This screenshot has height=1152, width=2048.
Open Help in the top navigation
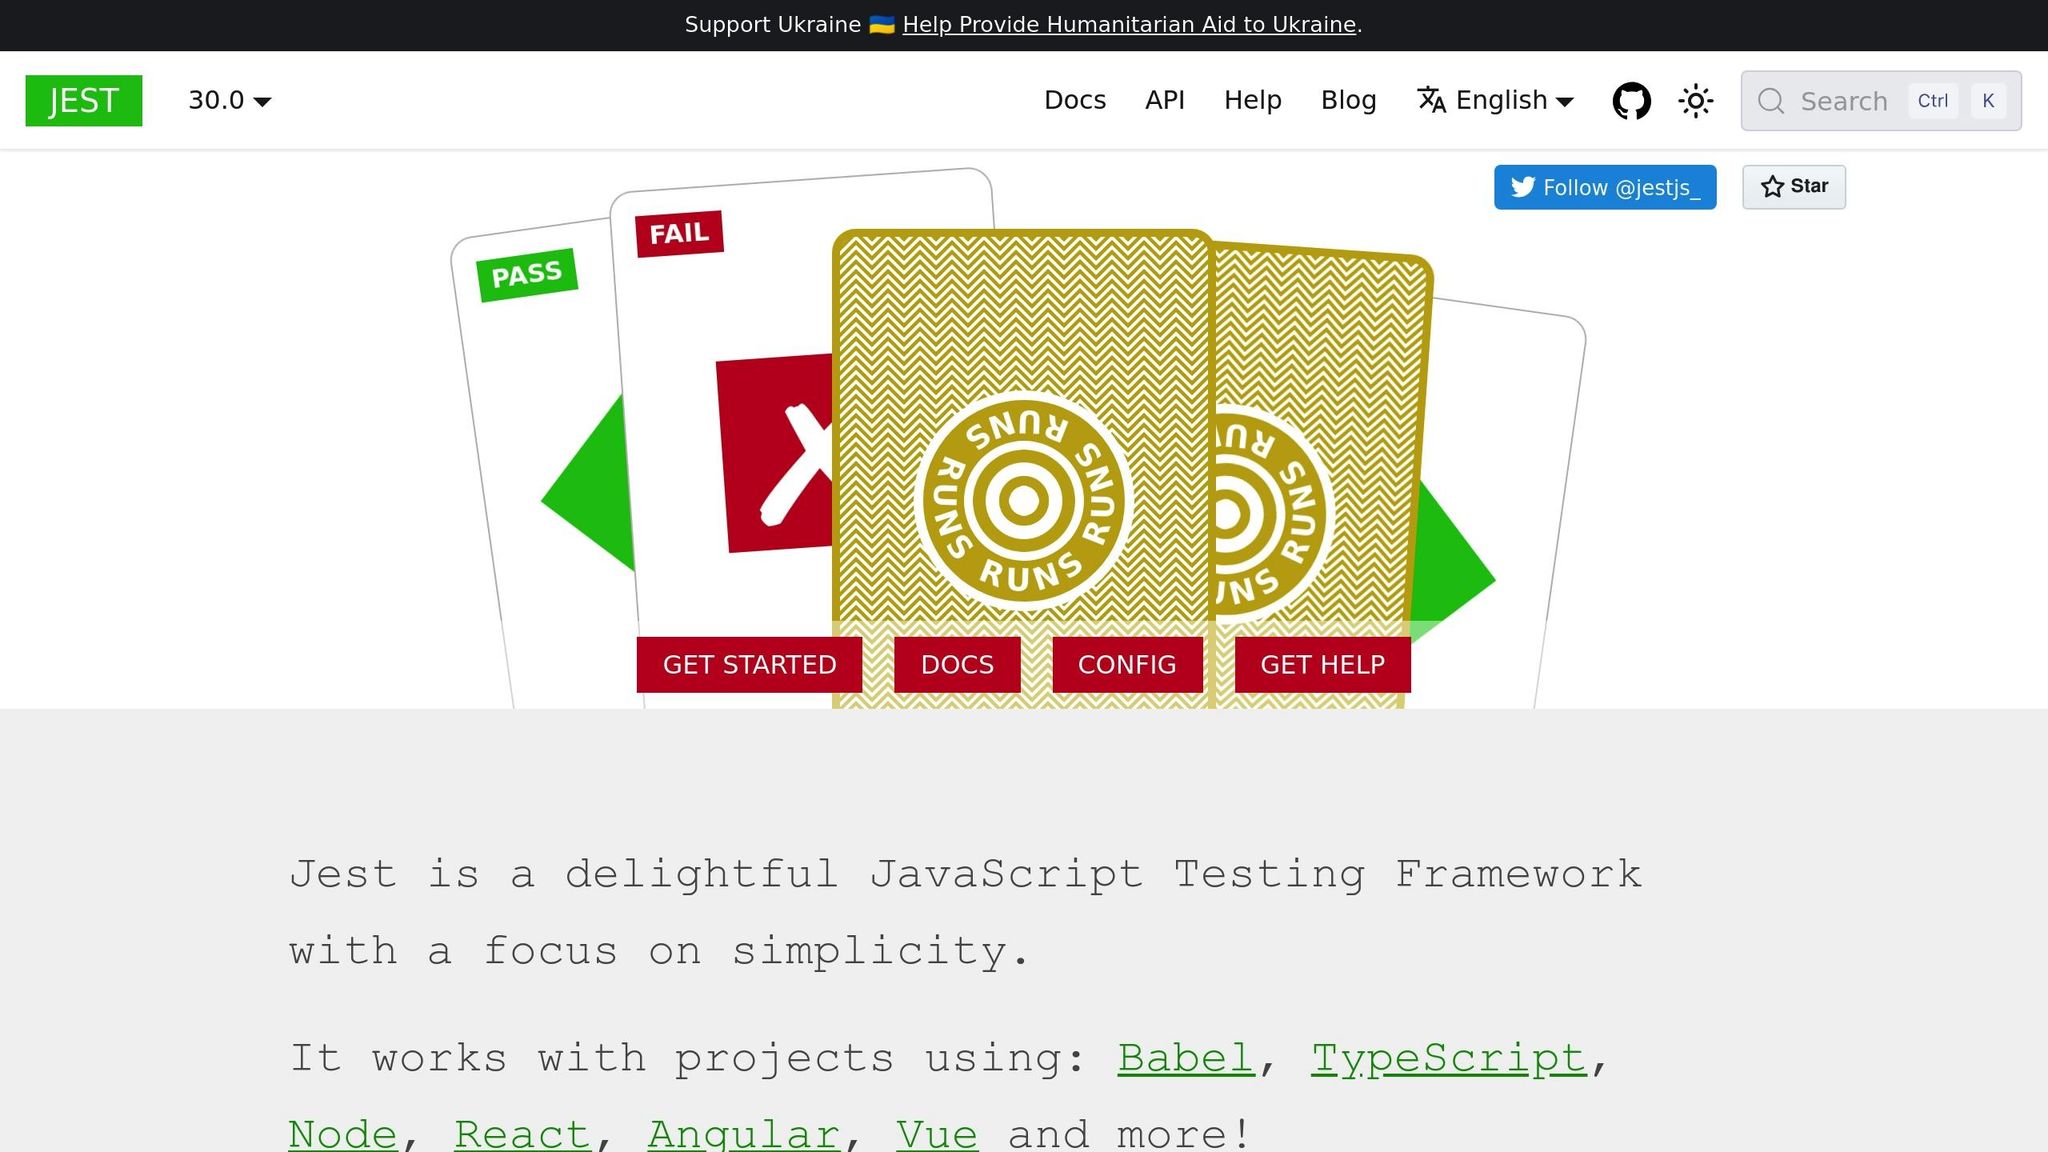click(1252, 101)
